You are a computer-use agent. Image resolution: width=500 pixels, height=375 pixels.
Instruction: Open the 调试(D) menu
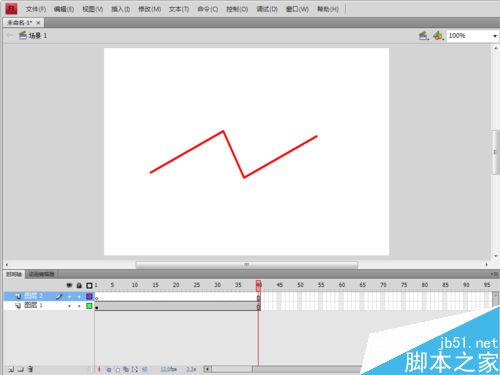click(x=267, y=9)
